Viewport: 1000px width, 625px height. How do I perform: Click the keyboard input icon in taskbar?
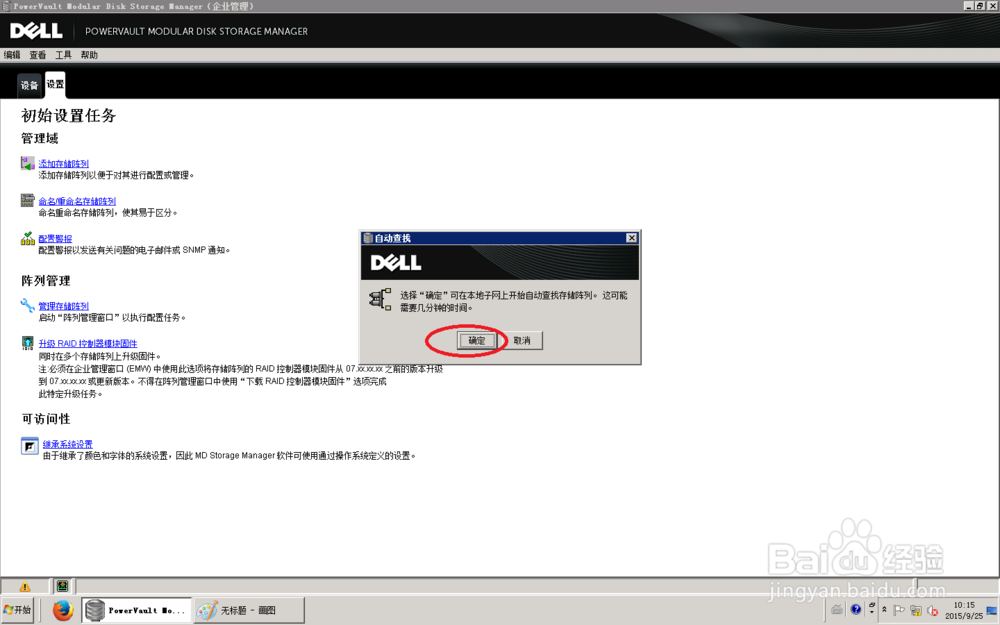837,609
